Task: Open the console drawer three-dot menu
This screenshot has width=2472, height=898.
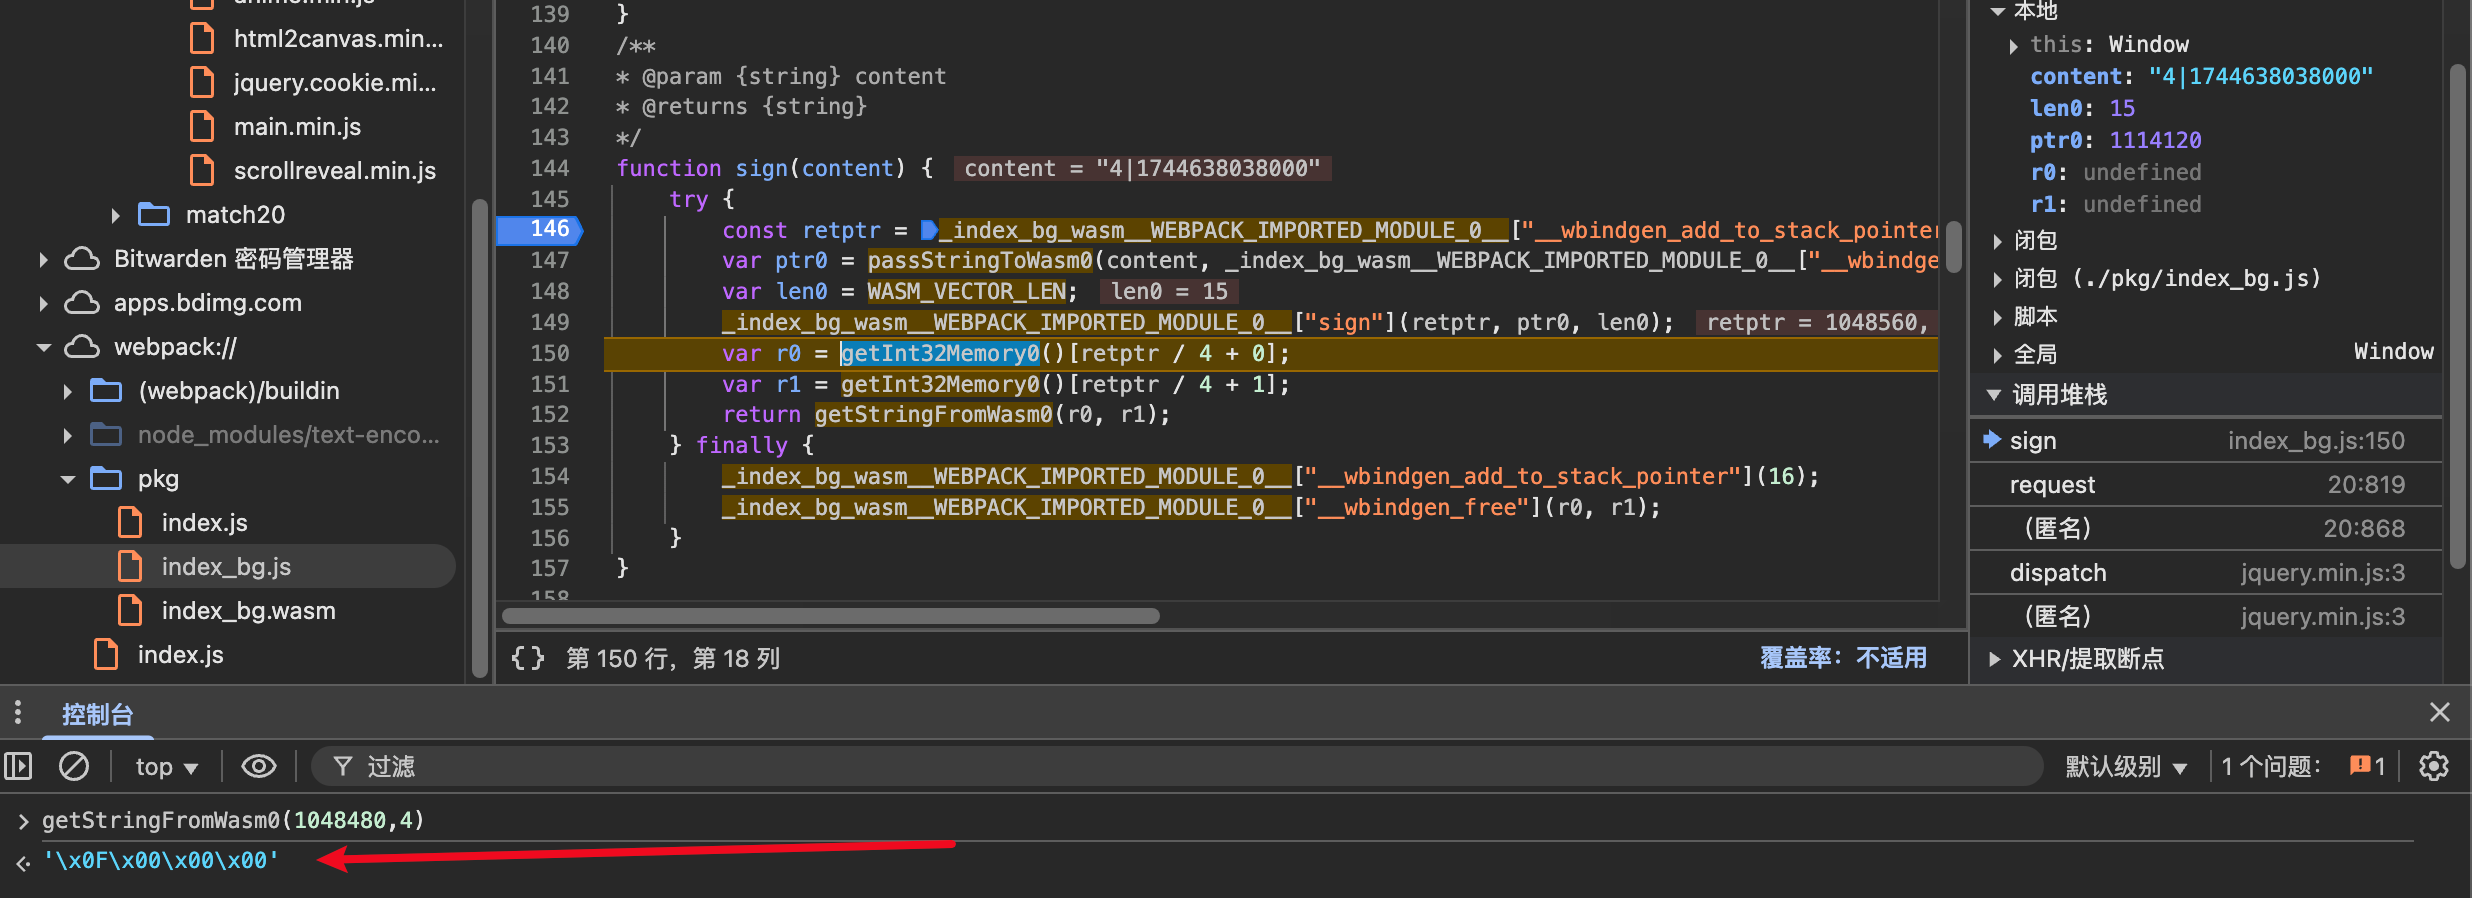Action: (17, 713)
